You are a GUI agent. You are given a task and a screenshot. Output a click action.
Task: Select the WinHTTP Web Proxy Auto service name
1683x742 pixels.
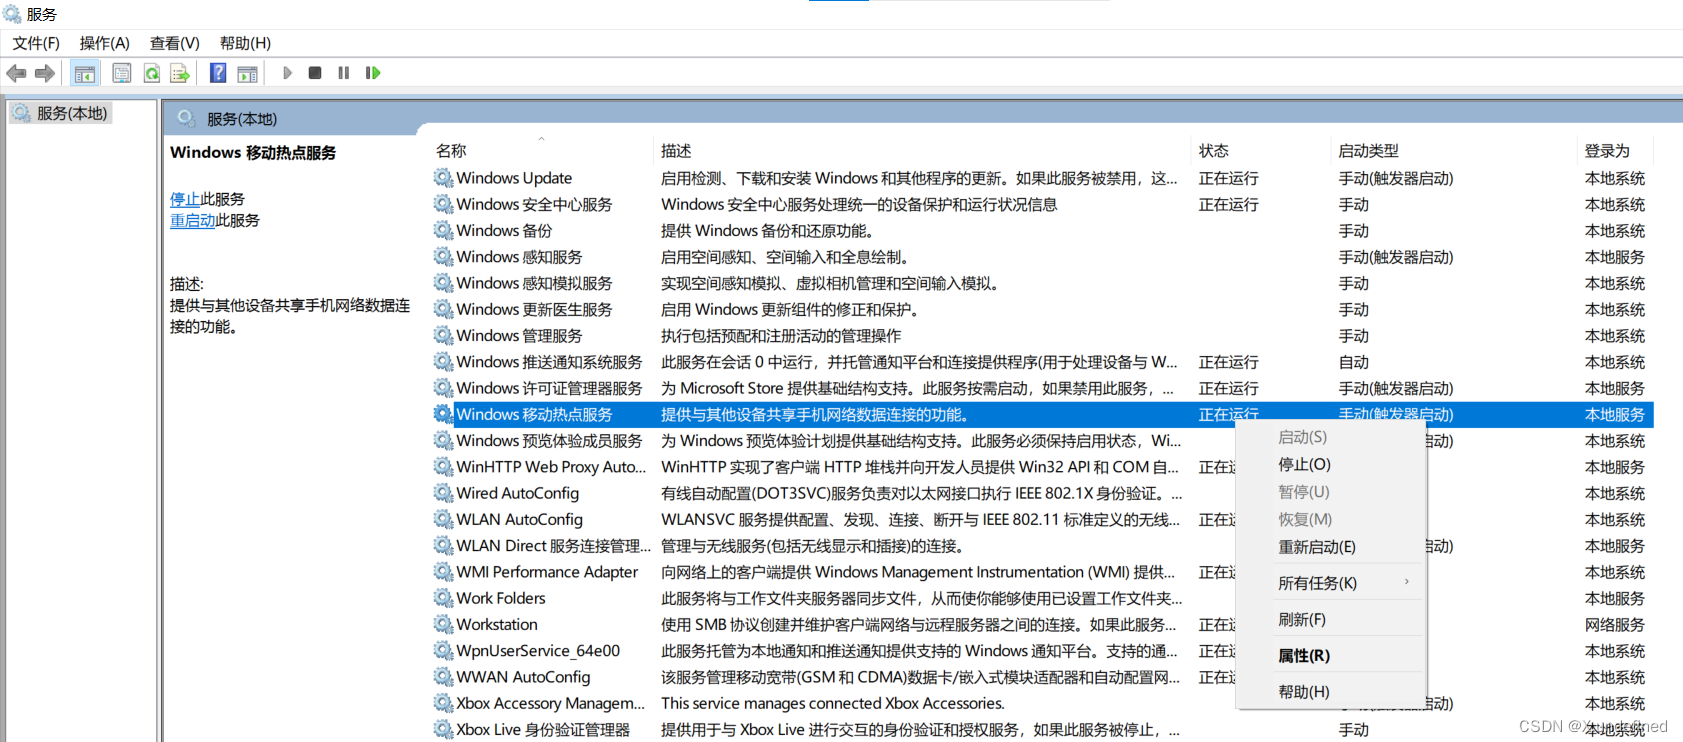pos(551,467)
